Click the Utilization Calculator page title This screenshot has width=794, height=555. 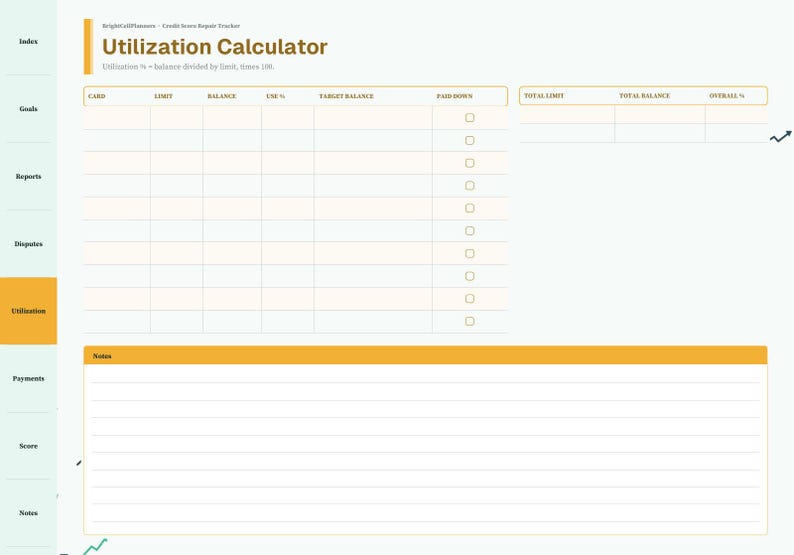pyautogui.click(x=215, y=47)
